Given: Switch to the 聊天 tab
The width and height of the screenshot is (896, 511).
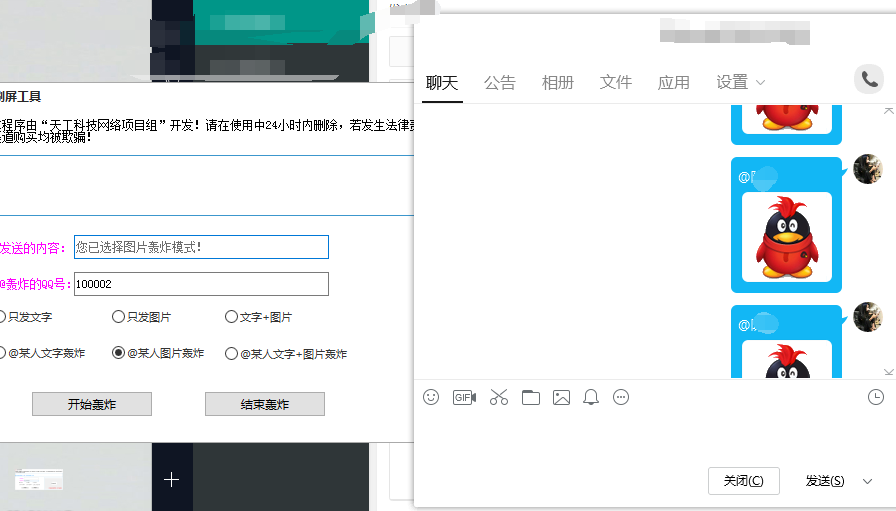Looking at the screenshot, I should click(x=442, y=83).
